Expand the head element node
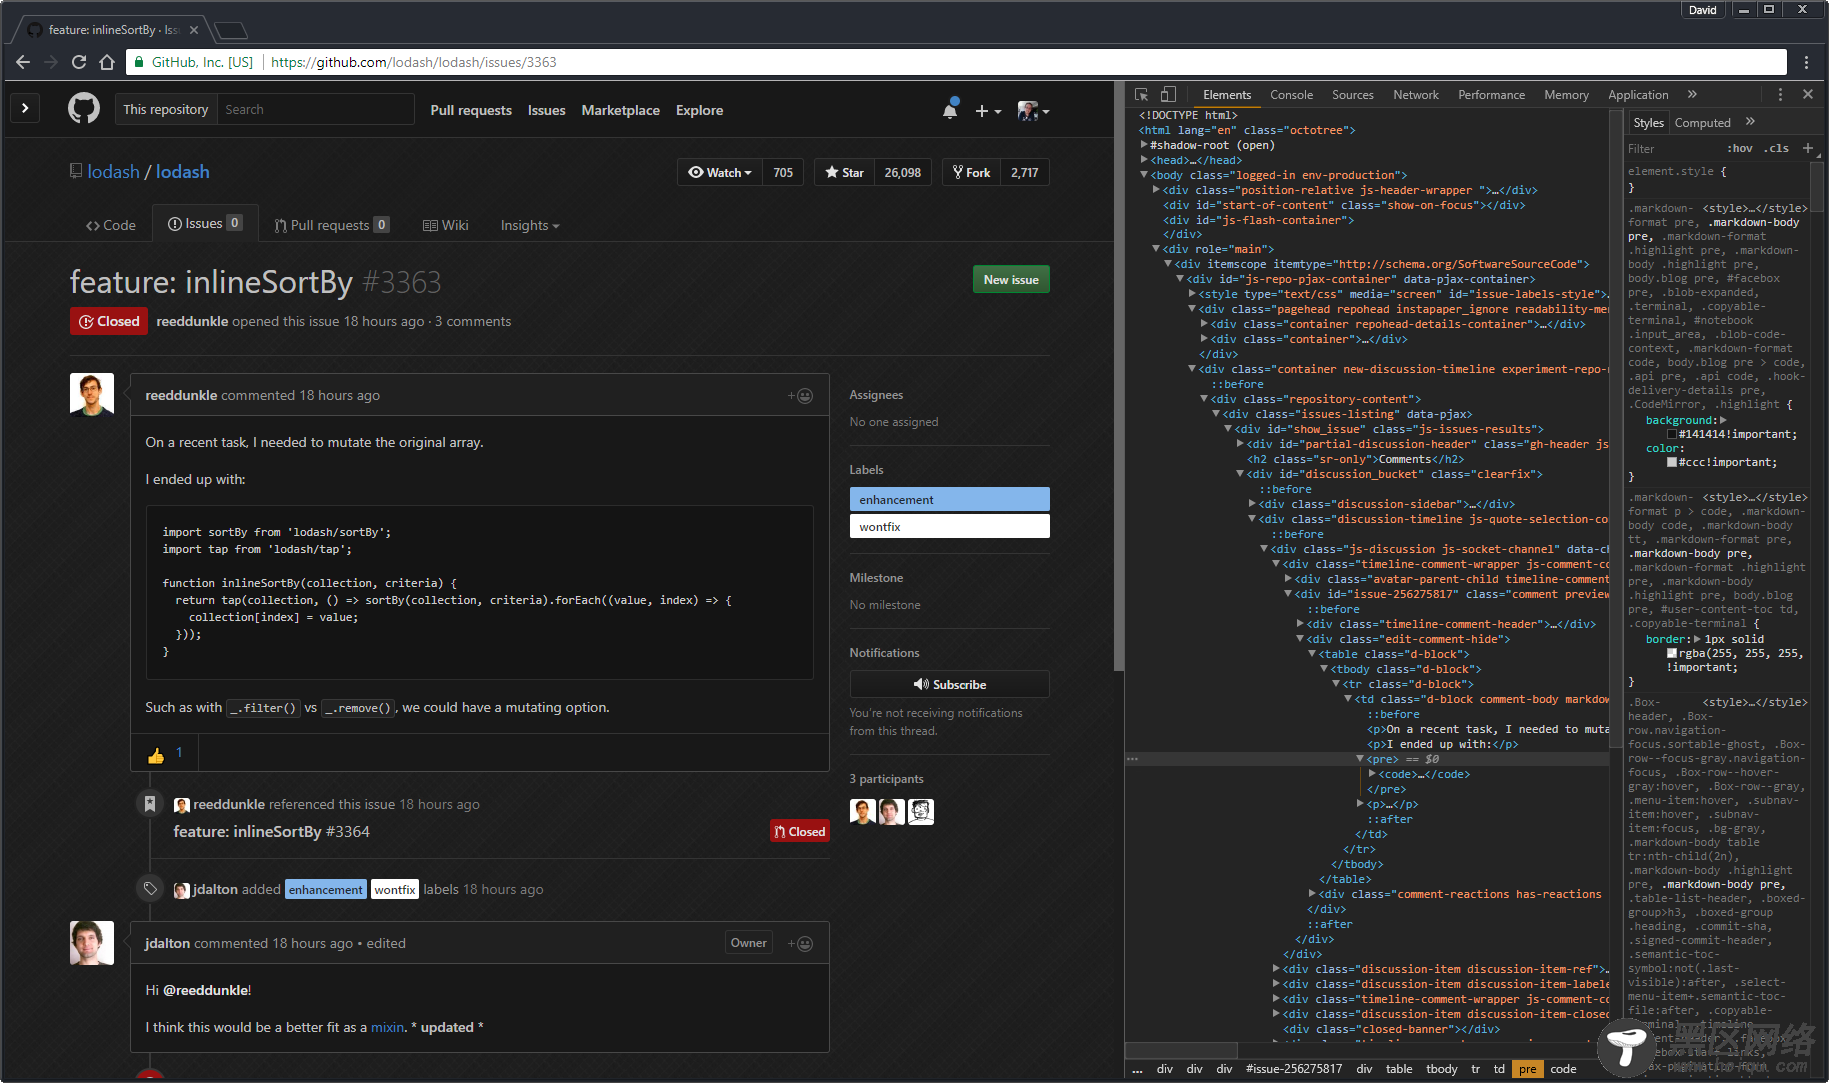The height and width of the screenshot is (1083, 1829). [1145, 160]
